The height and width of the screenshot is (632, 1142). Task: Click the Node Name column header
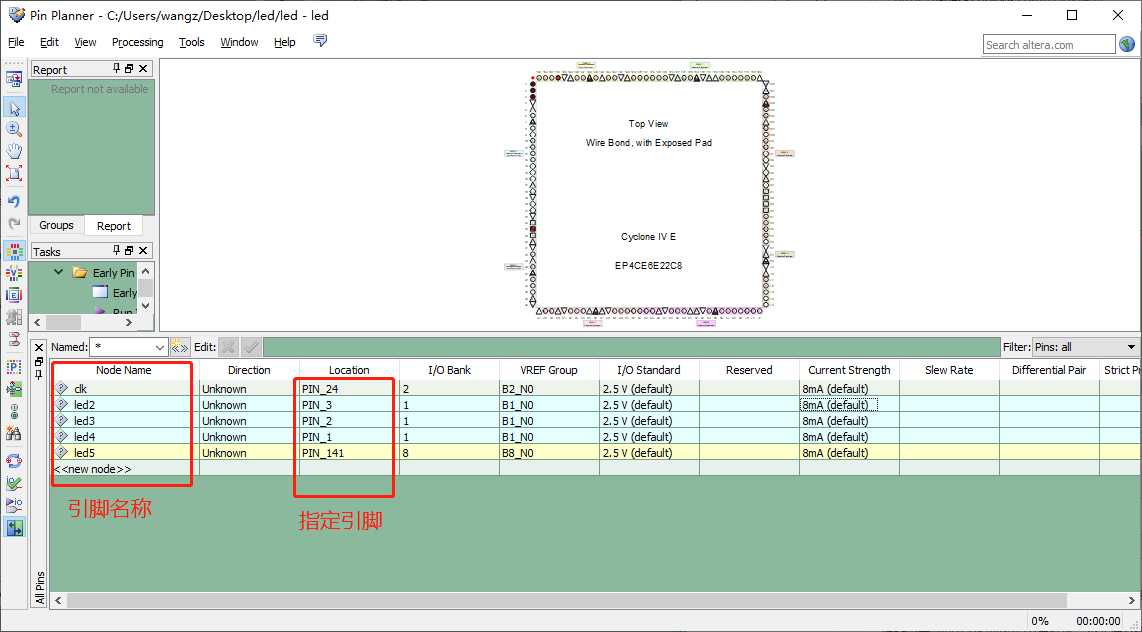pos(124,370)
